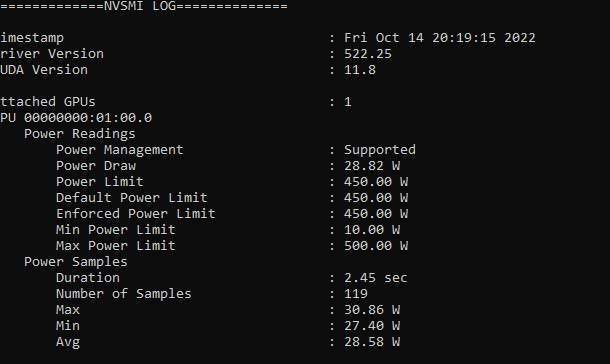
Task: Click the CUDA Version value 11.8
Action: (360, 70)
